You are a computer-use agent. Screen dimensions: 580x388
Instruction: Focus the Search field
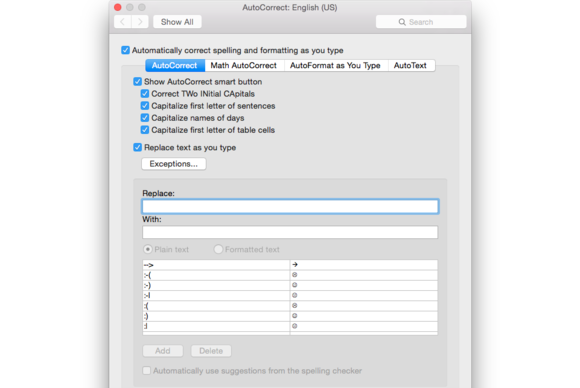(x=421, y=22)
